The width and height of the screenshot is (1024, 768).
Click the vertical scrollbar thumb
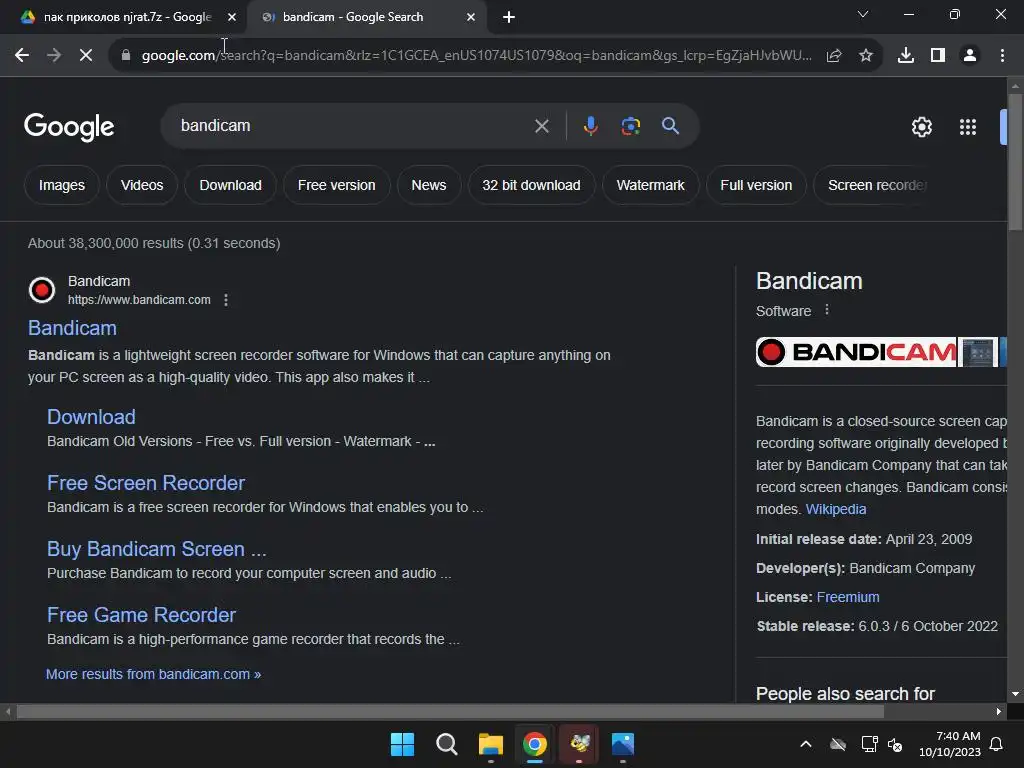click(x=1015, y=161)
